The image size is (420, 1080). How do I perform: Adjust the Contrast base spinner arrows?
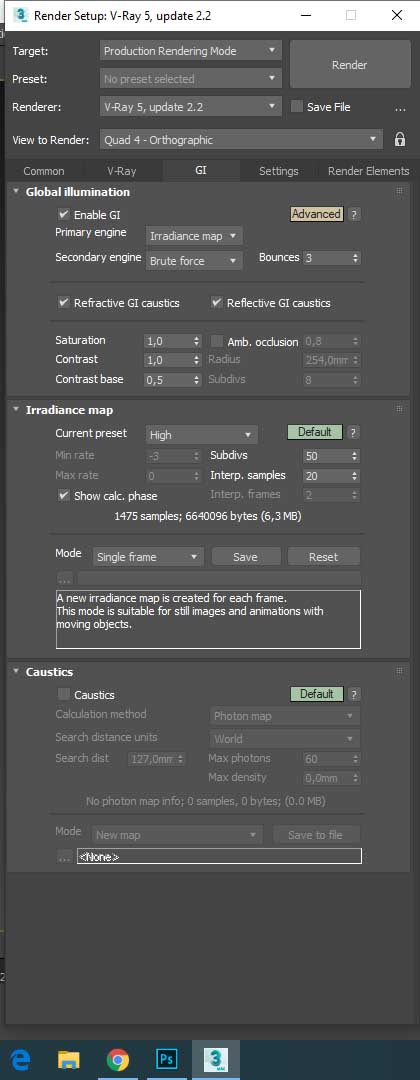(x=196, y=380)
